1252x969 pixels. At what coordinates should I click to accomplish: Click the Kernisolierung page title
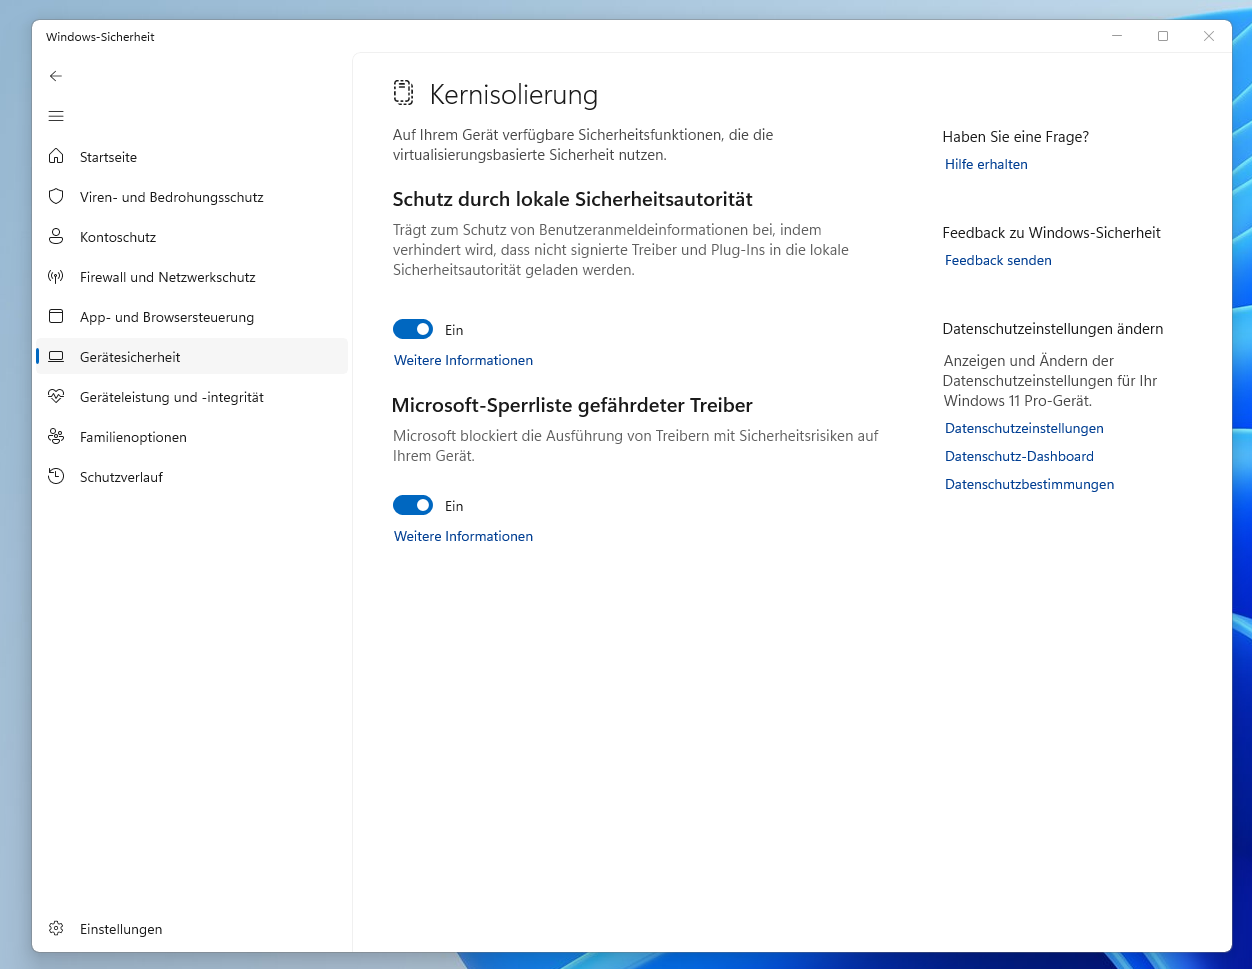pos(514,95)
